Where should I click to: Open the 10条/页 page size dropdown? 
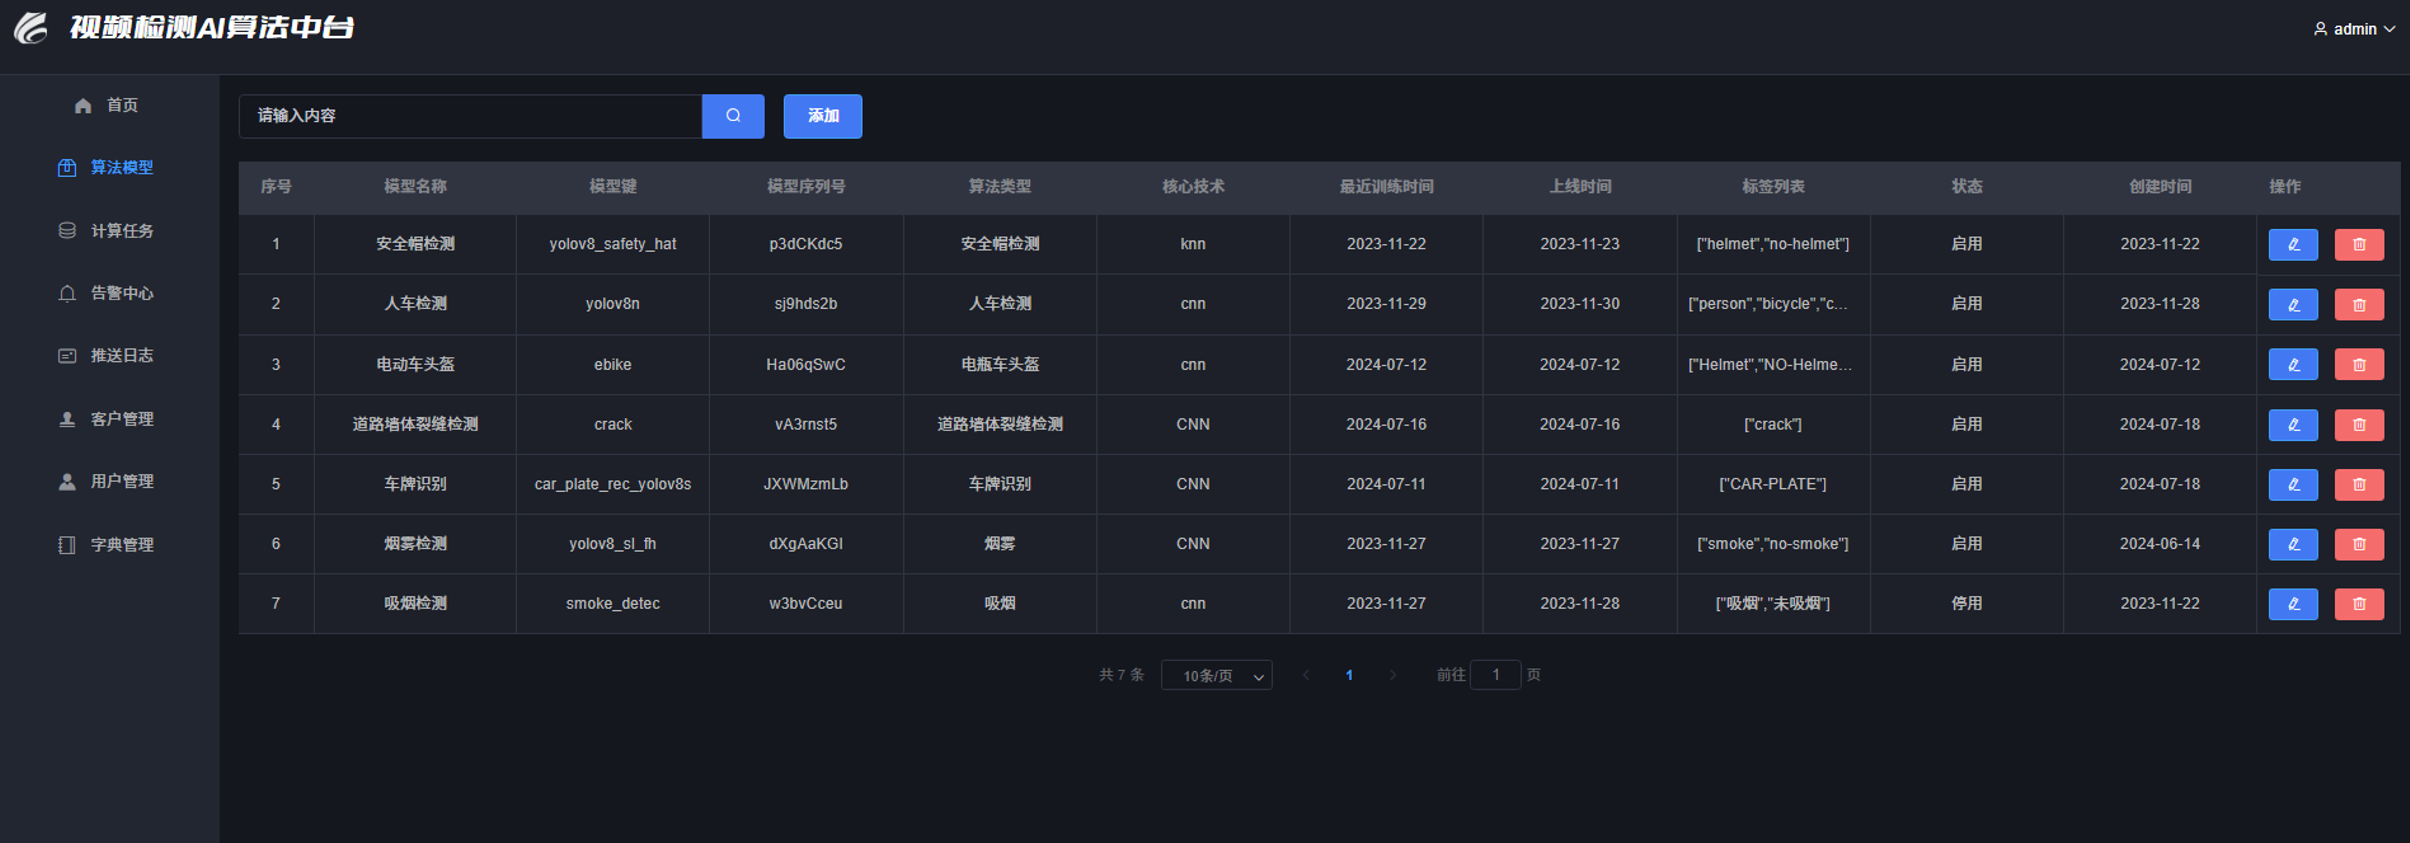point(1216,676)
